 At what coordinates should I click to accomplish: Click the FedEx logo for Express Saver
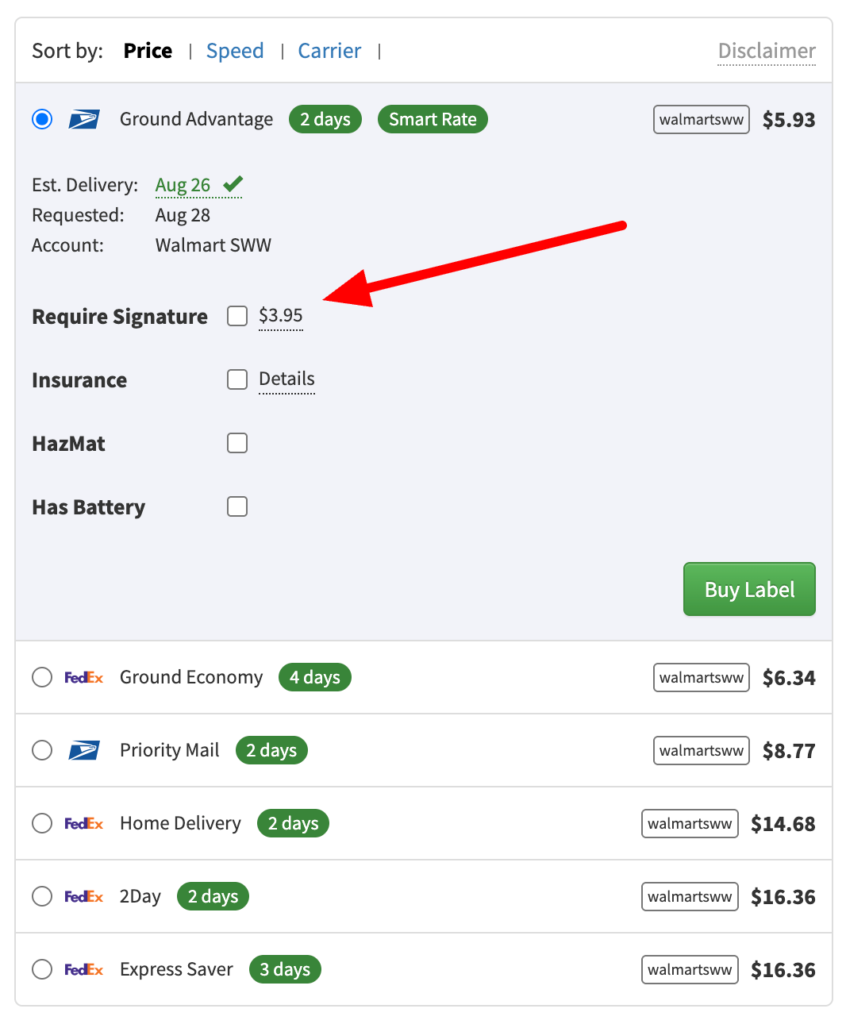tap(84, 970)
